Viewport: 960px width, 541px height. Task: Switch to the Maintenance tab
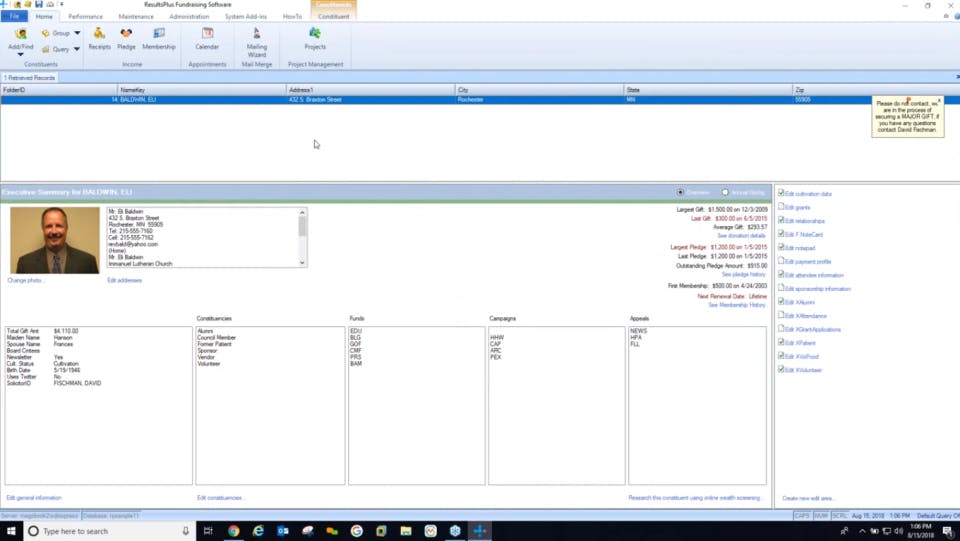(136, 17)
